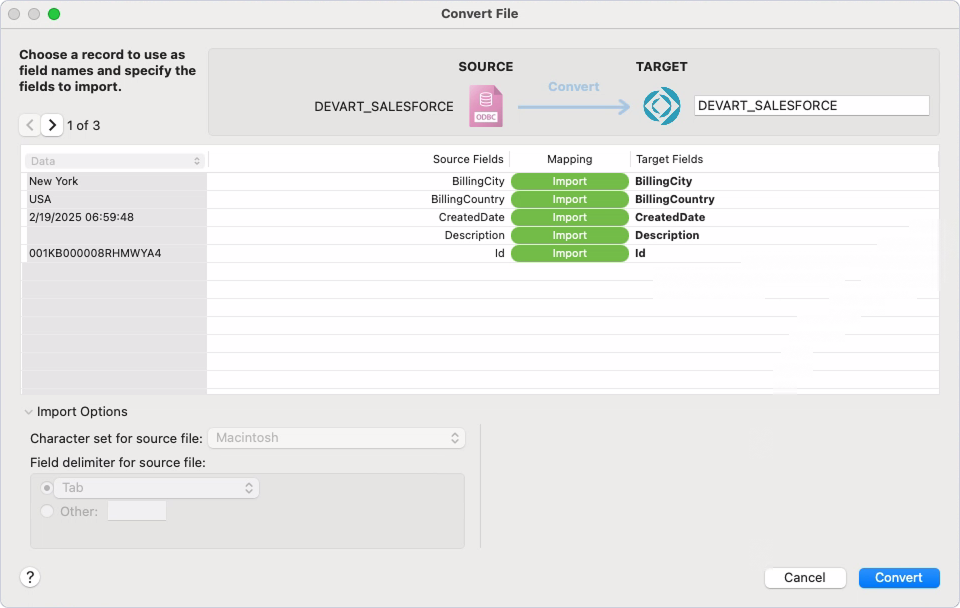
Task: Toggle Import mapping for BillingCity field
Action: [569, 181]
